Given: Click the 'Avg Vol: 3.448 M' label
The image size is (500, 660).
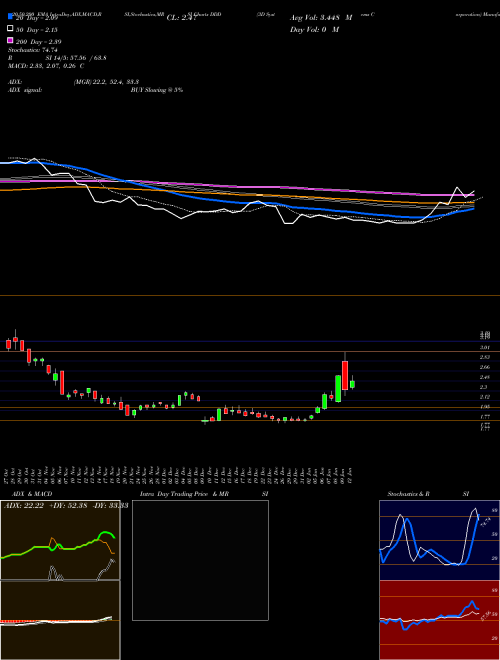Looking at the screenshot, I should pos(321,18).
